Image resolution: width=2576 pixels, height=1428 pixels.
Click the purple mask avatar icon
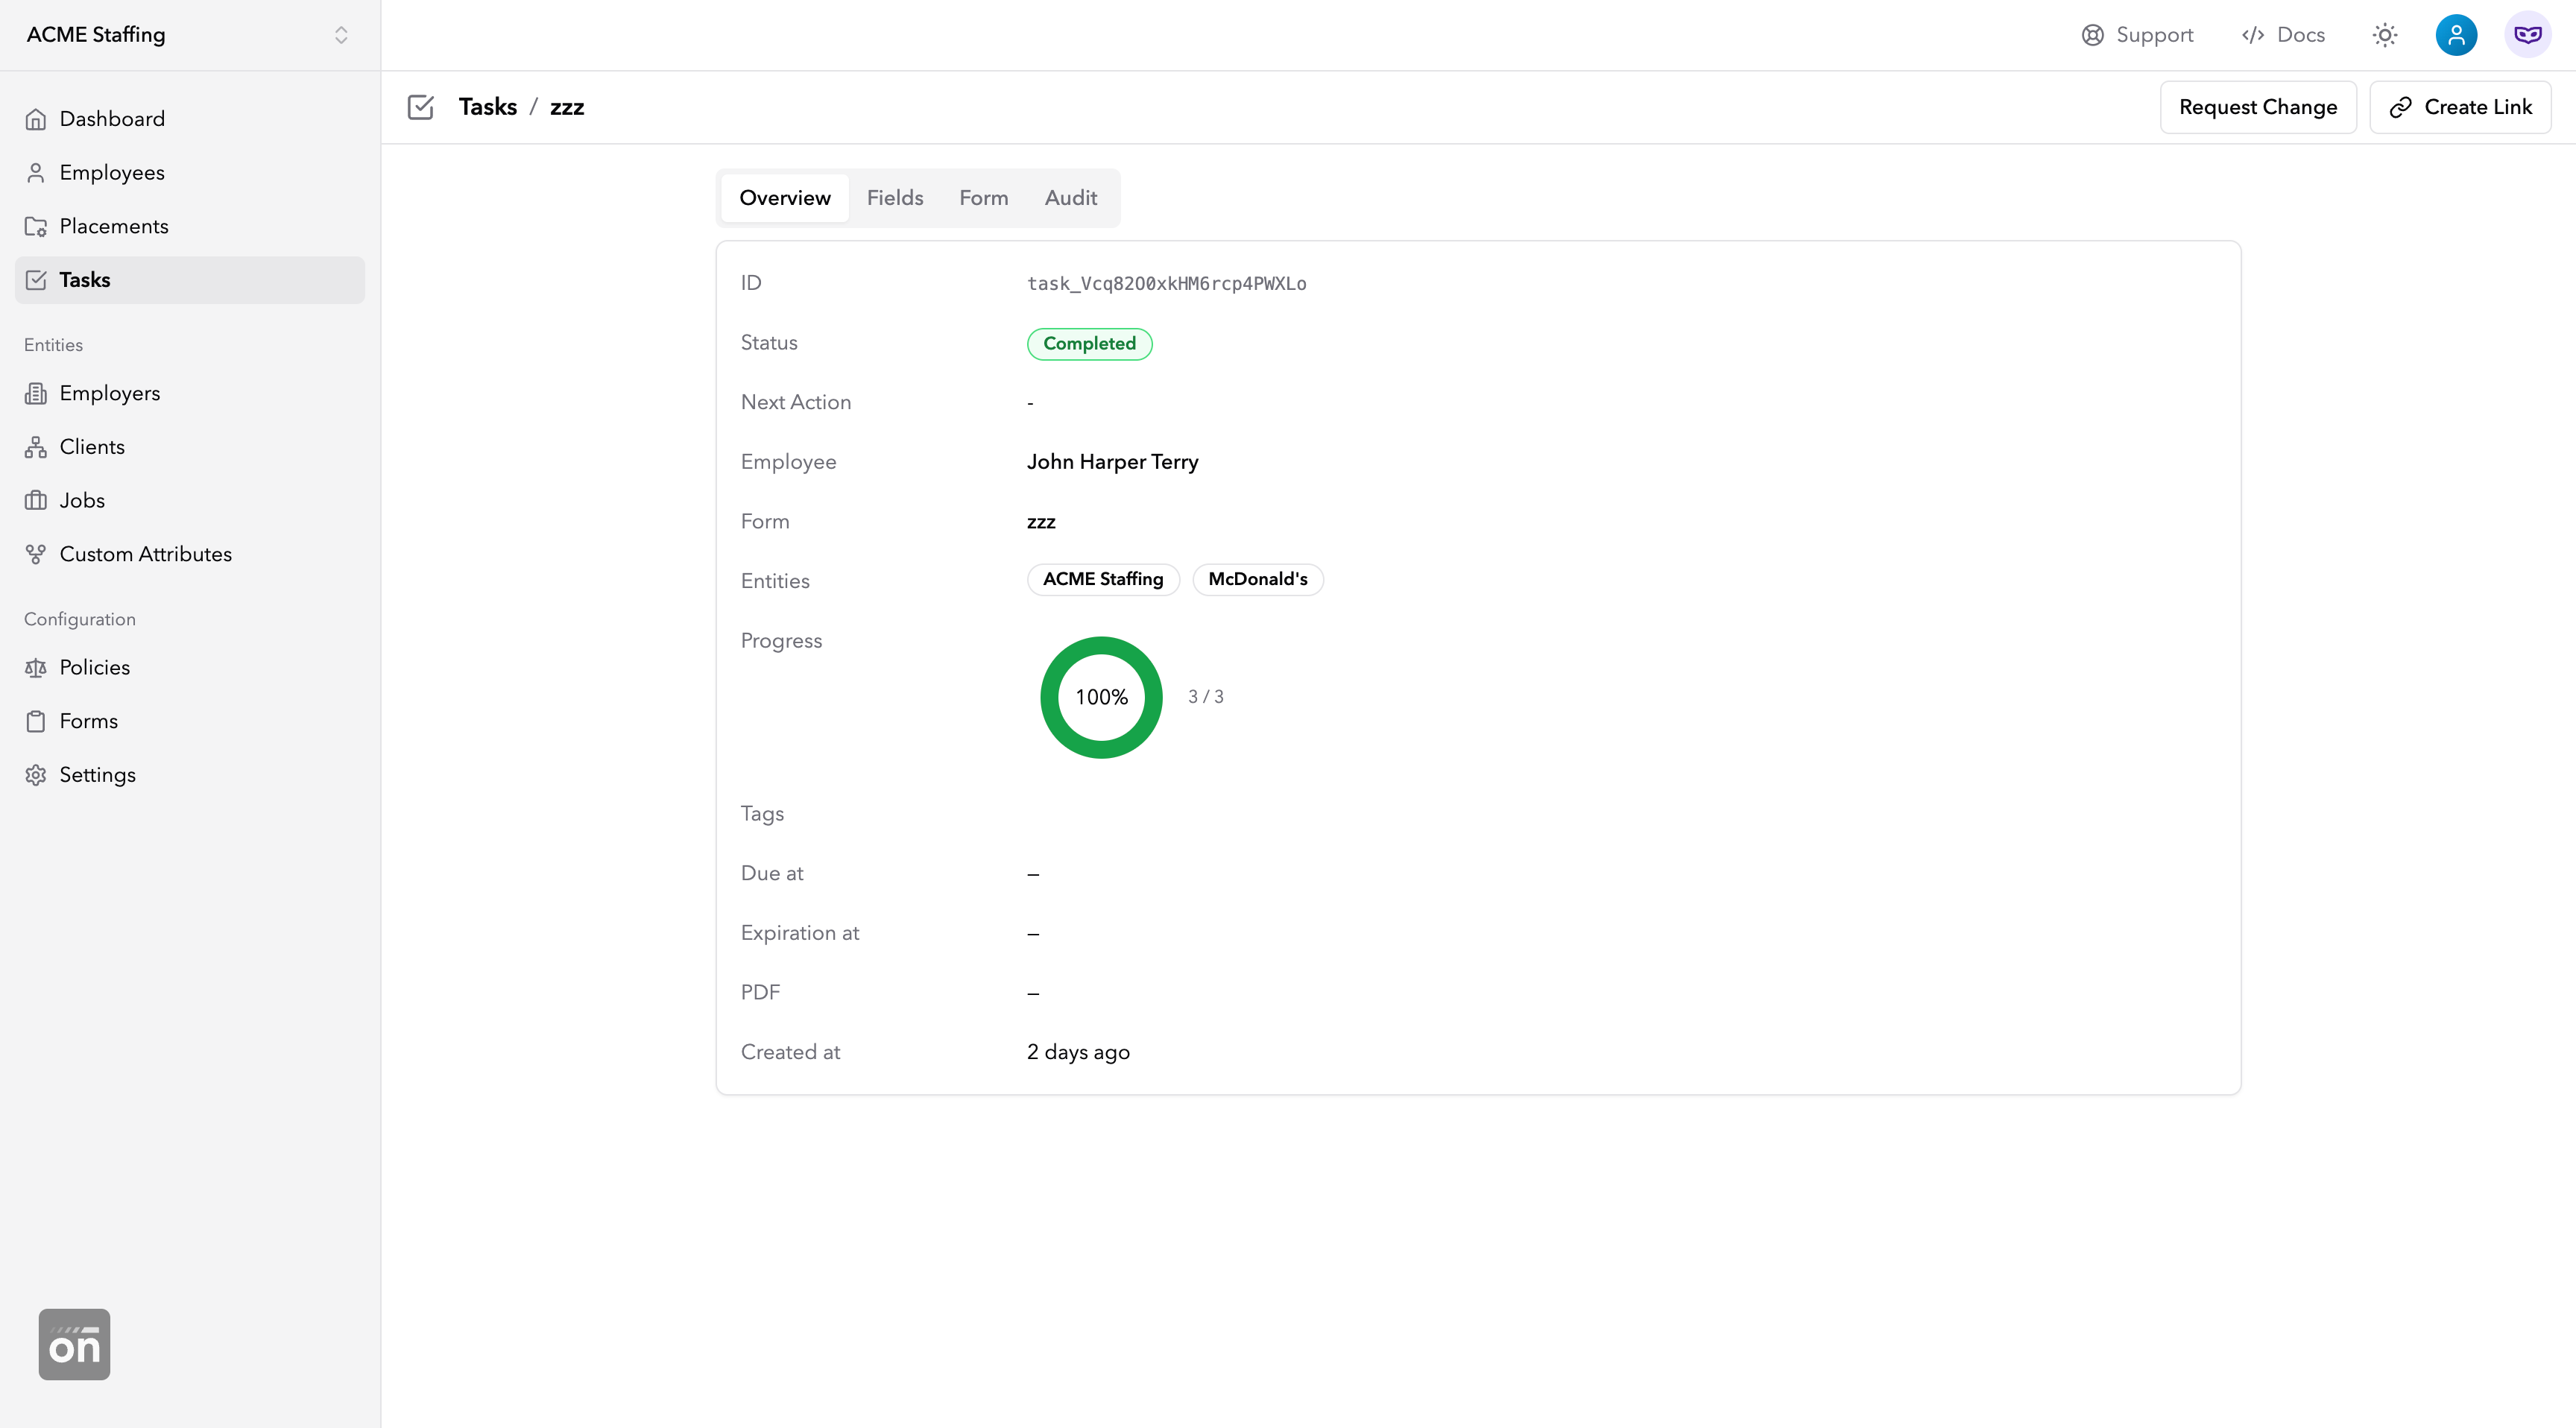(2527, 35)
